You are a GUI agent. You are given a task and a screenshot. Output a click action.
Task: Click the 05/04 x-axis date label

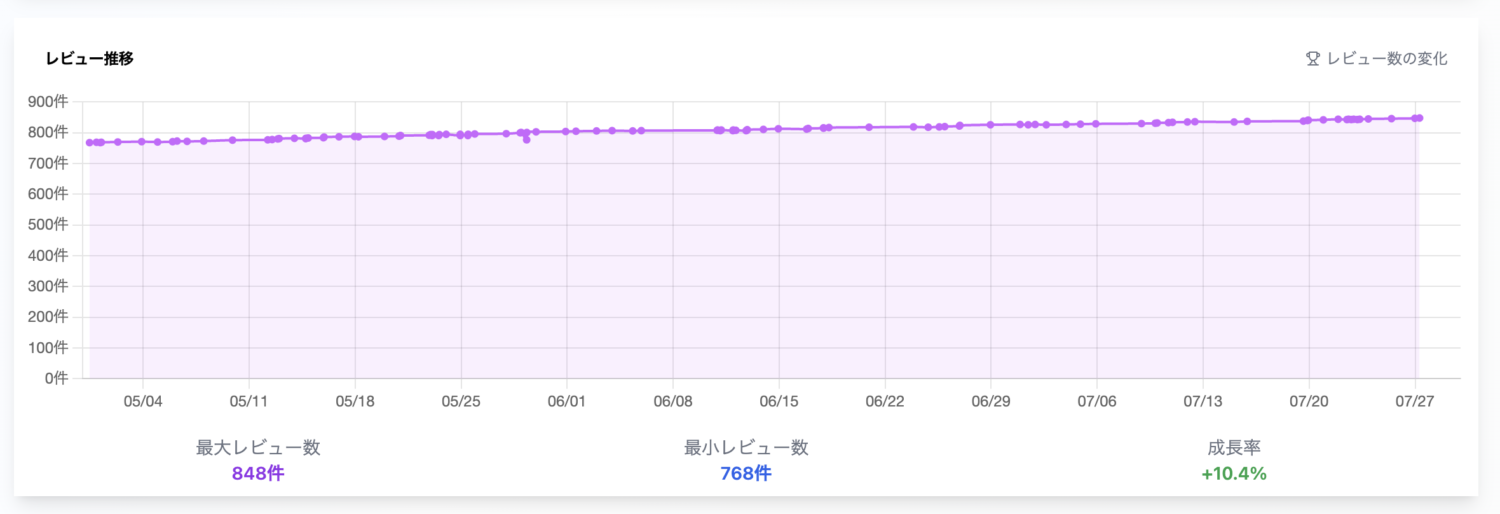142,402
